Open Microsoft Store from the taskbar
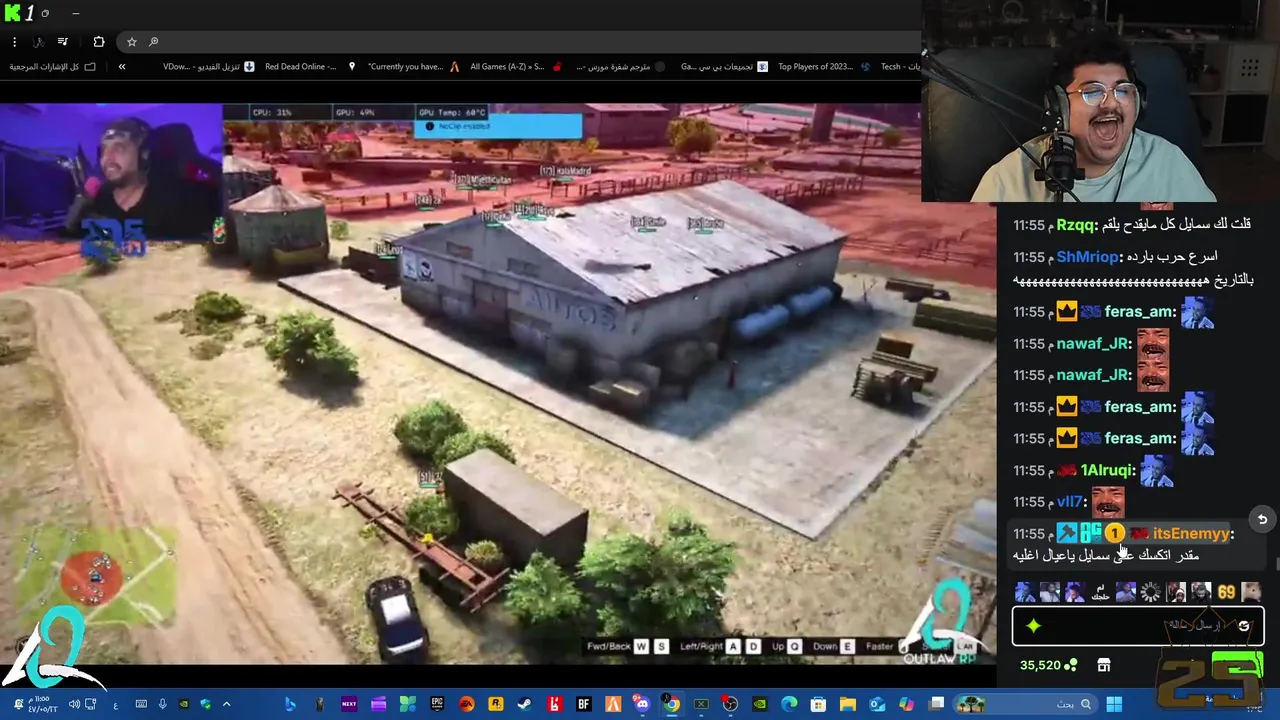 point(818,704)
